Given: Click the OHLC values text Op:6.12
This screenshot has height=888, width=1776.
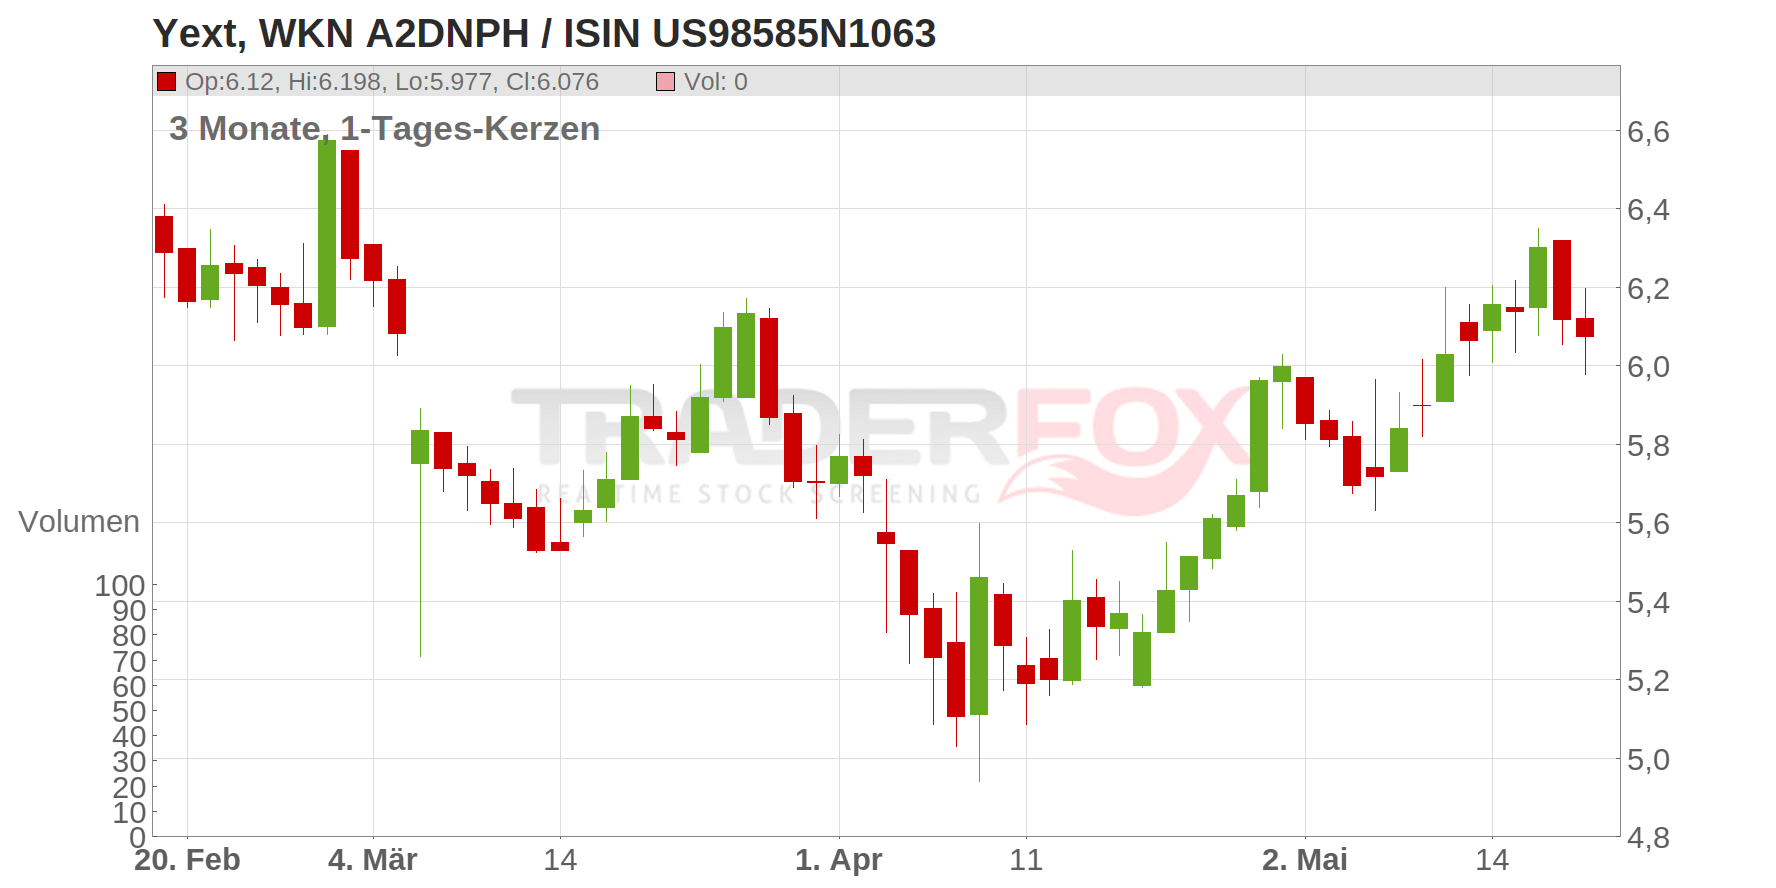Looking at the screenshot, I should point(392,82).
